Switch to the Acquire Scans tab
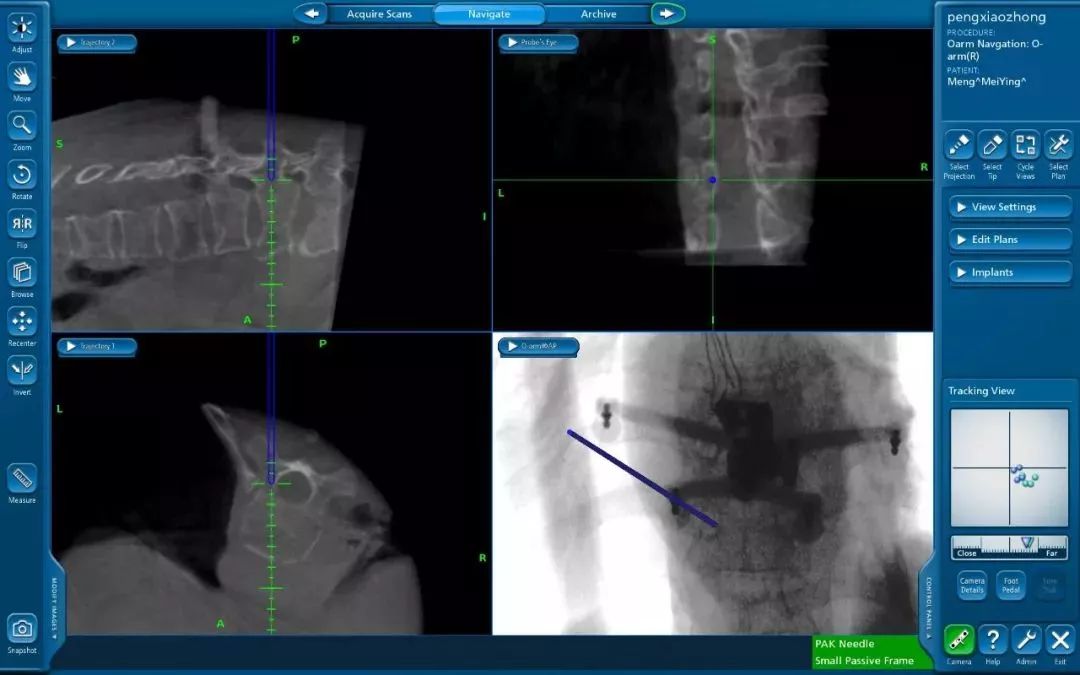 (x=379, y=14)
